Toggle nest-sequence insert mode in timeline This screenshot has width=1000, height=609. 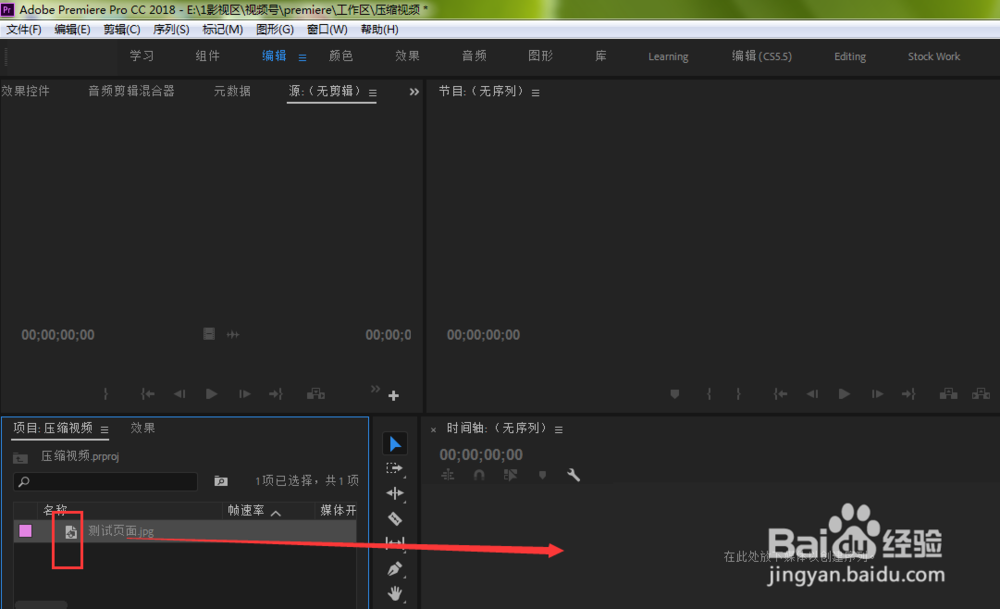click(x=448, y=475)
